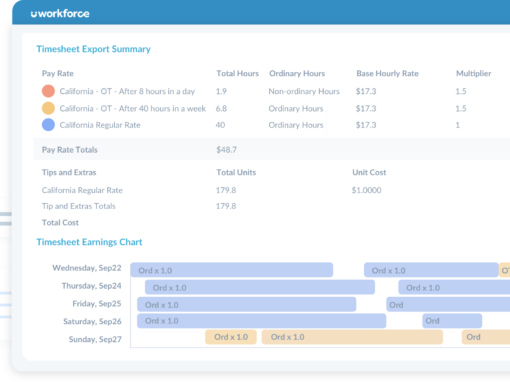Screen dimensions: 510x382
Task: Click multiplier 1.5 in After 8 hours row
Action: click(461, 91)
